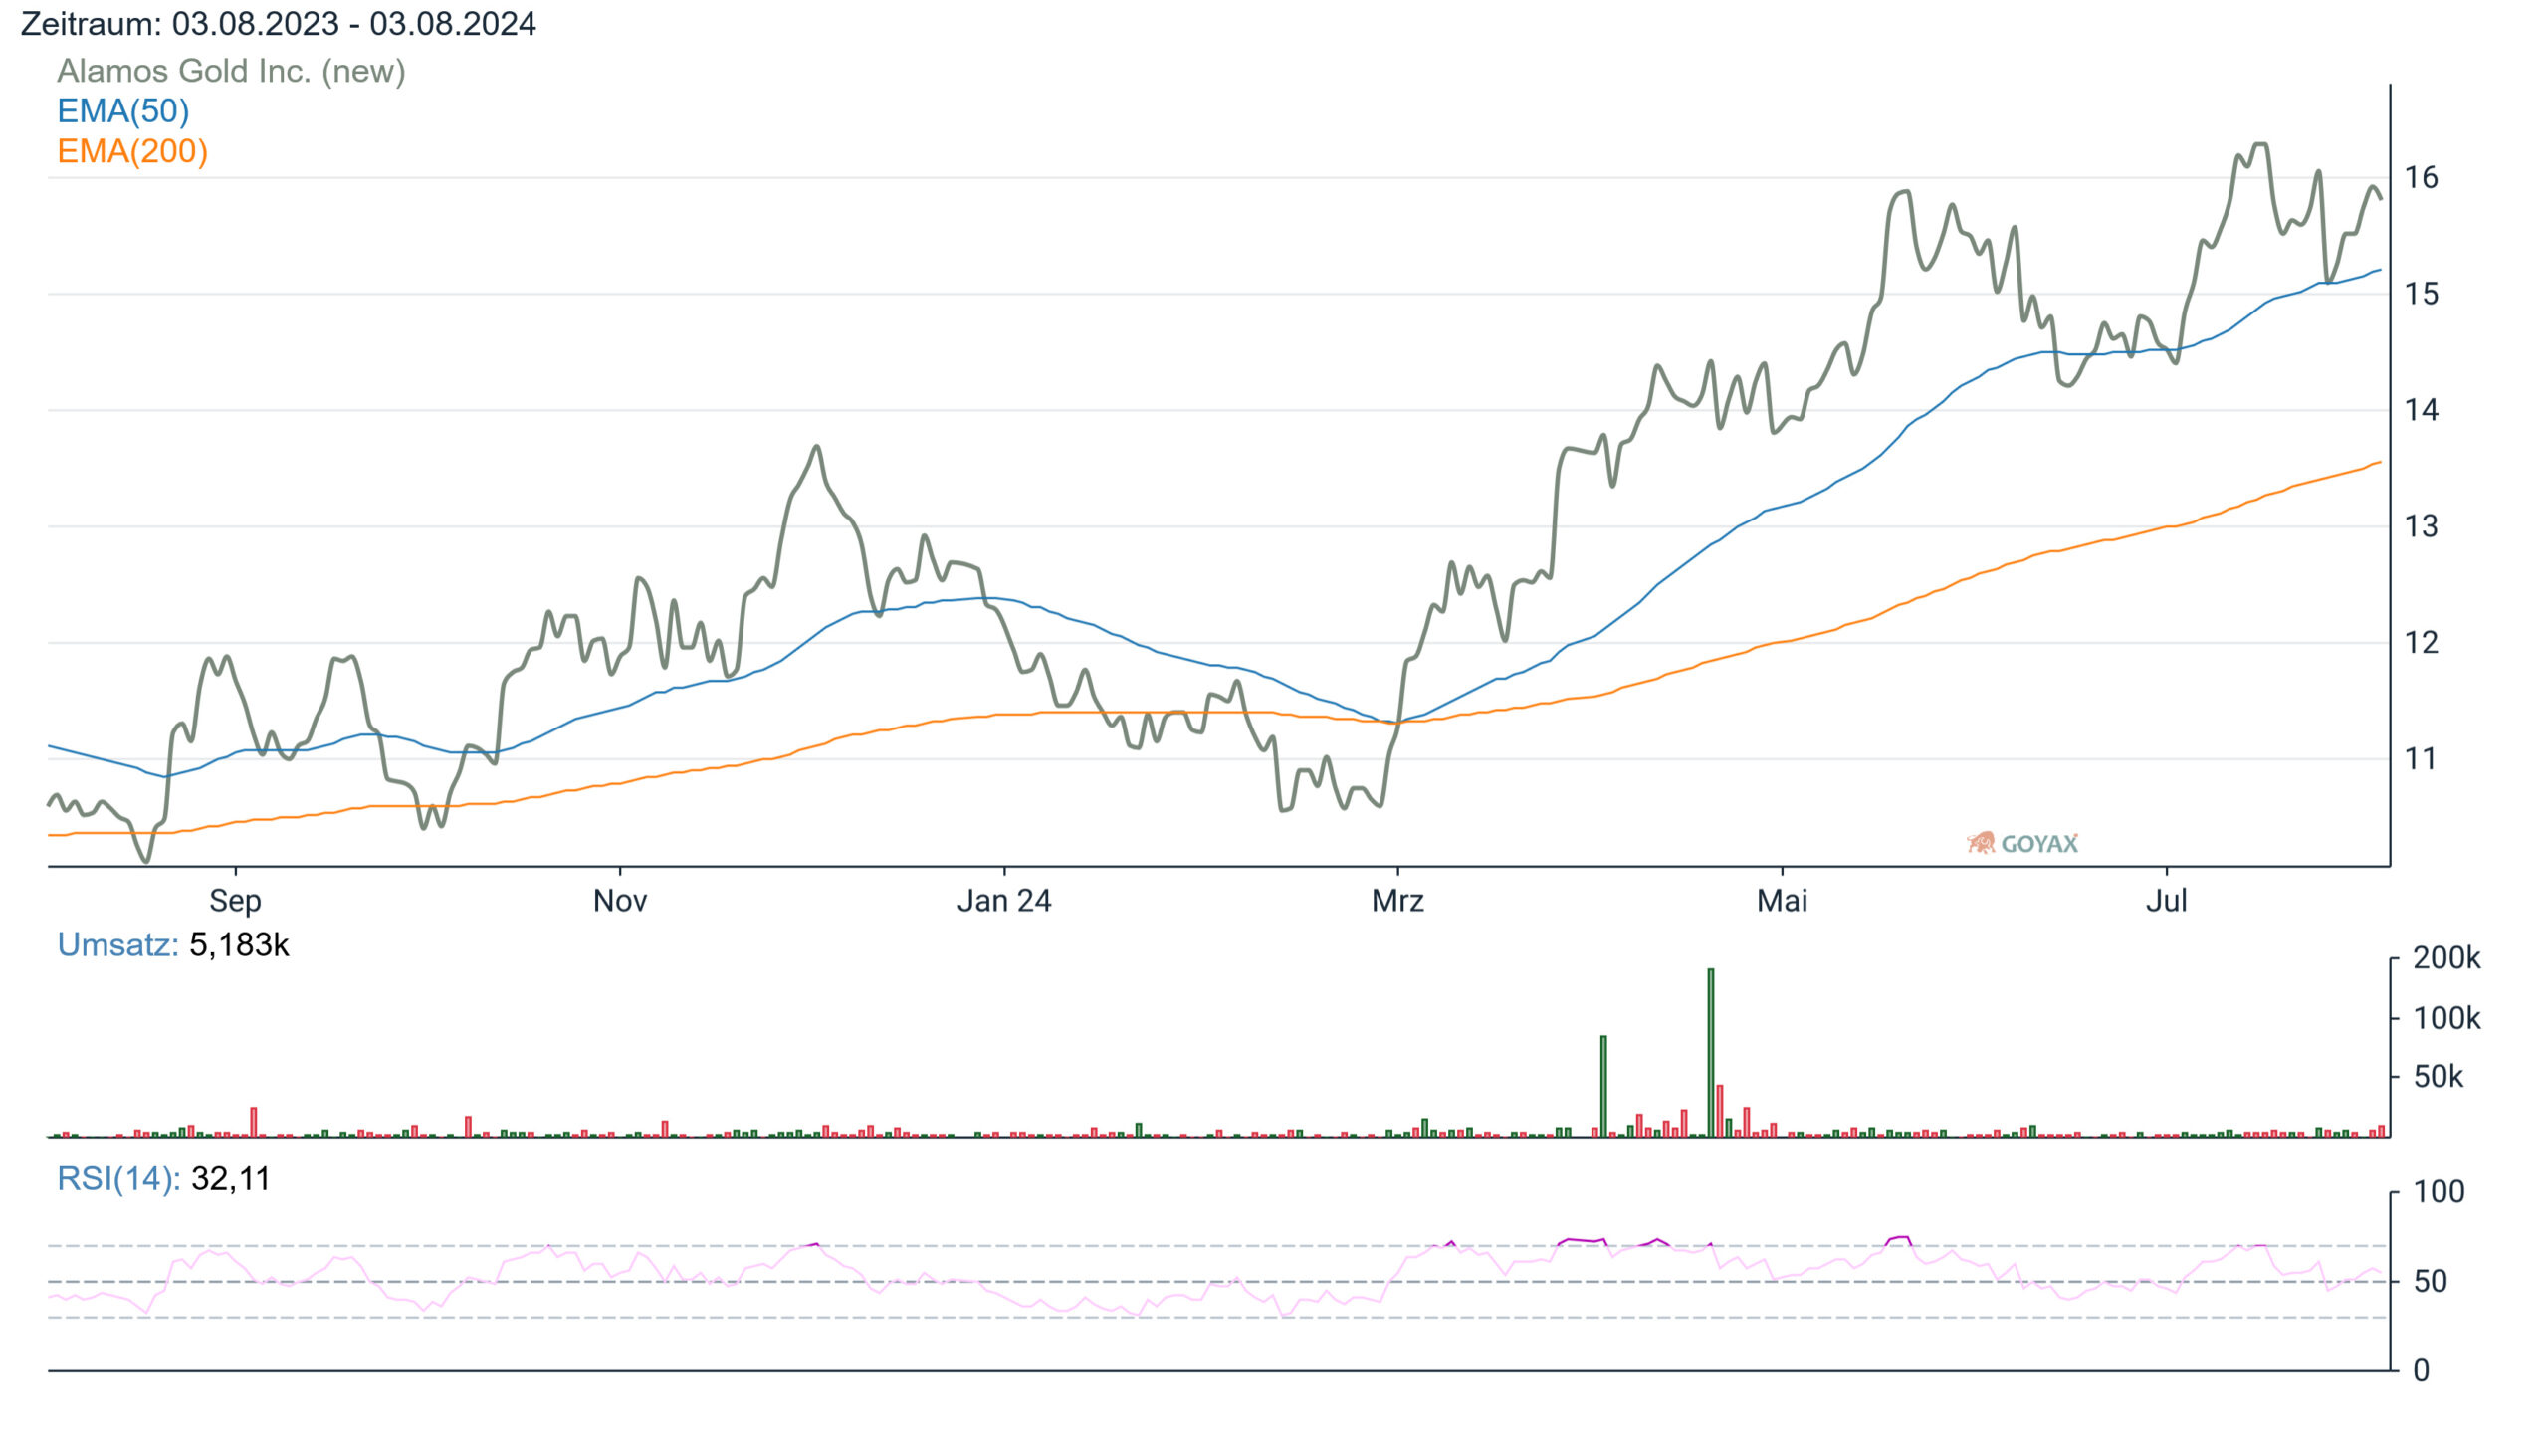This screenshot has width=2548, height=1456.
Task: Click the EMA(50) legend label
Action: pyautogui.click(x=123, y=111)
